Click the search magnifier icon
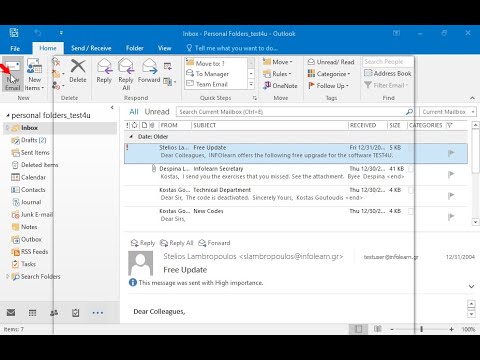Viewport: 480px width, 360px height. [409, 112]
